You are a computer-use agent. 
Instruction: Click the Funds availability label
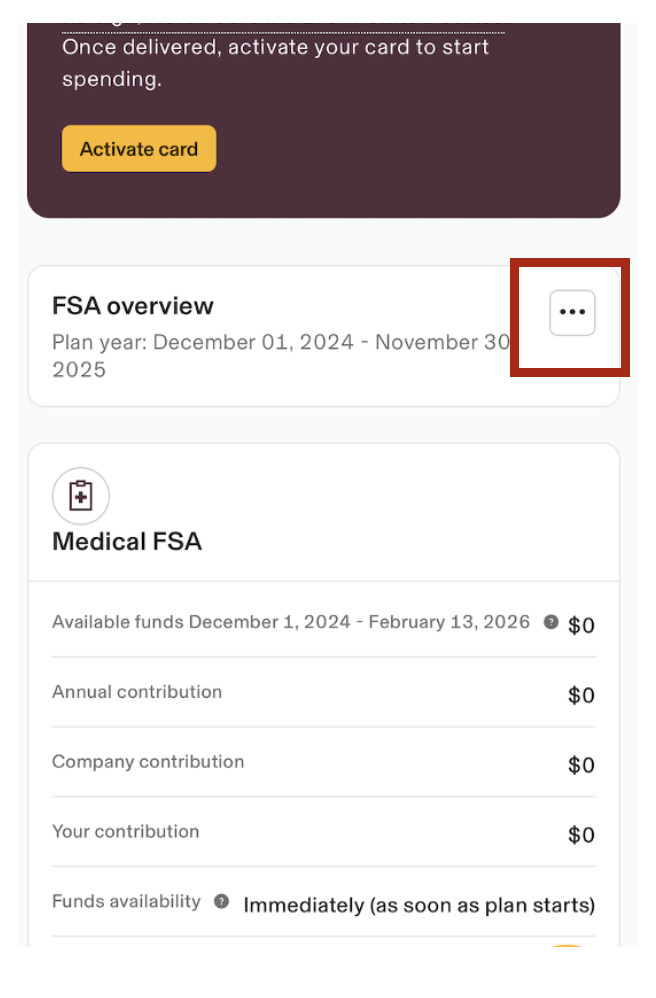(x=126, y=901)
